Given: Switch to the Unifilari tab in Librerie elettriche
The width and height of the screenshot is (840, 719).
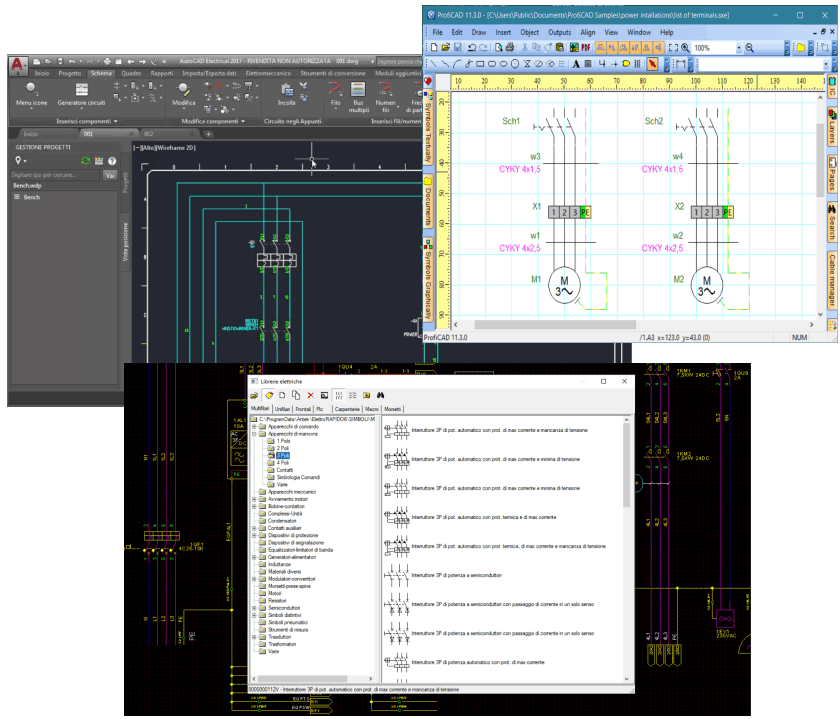Looking at the screenshot, I should click(282, 409).
